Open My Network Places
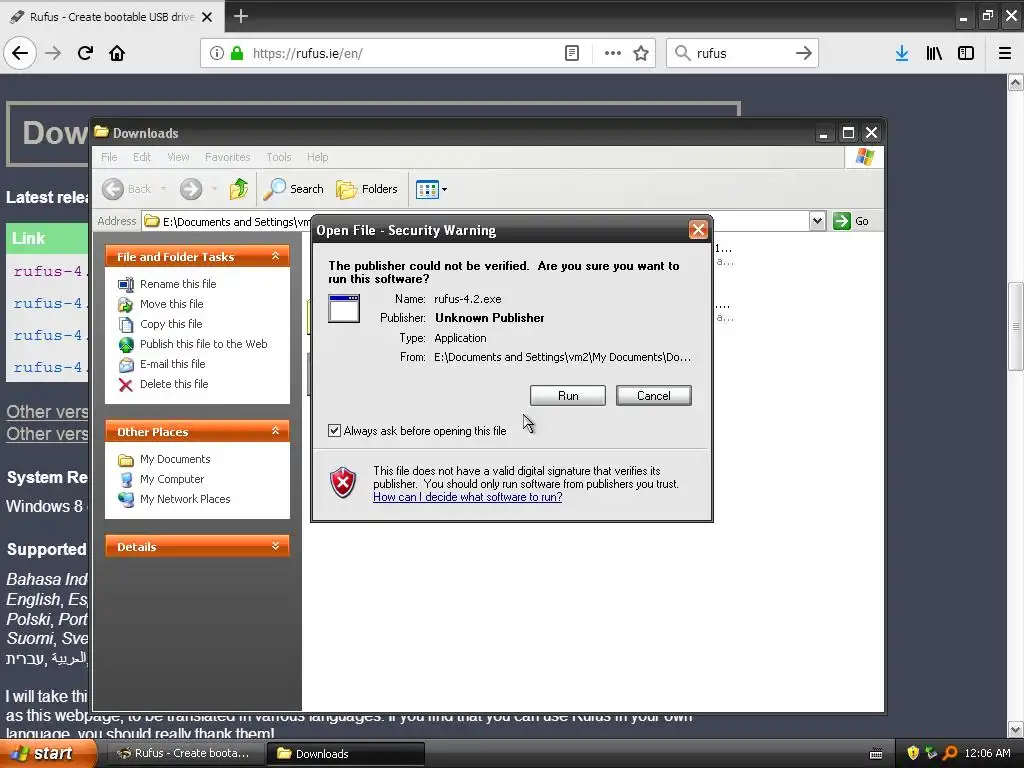 tap(174, 499)
